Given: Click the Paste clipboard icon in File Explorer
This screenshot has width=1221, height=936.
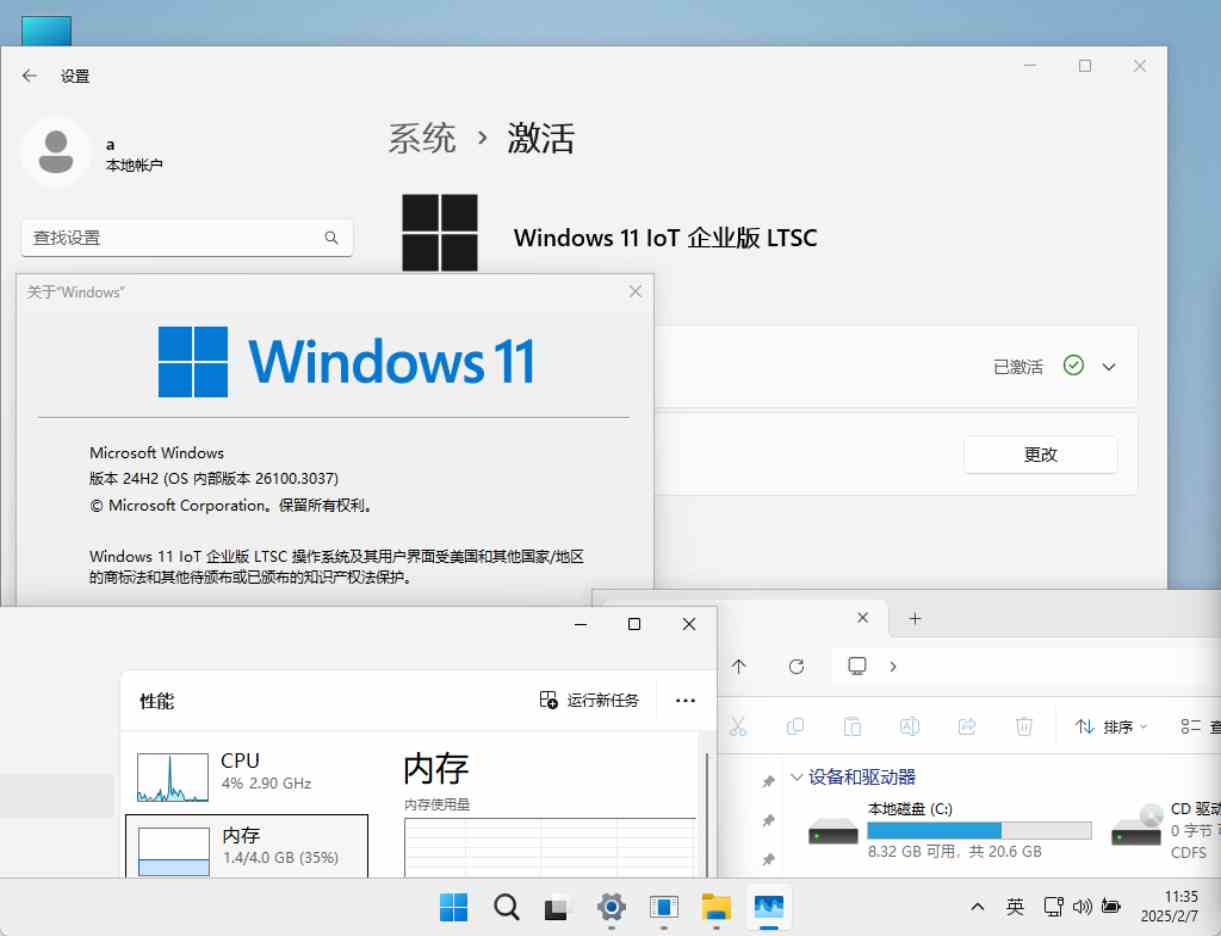Looking at the screenshot, I should click(x=852, y=726).
